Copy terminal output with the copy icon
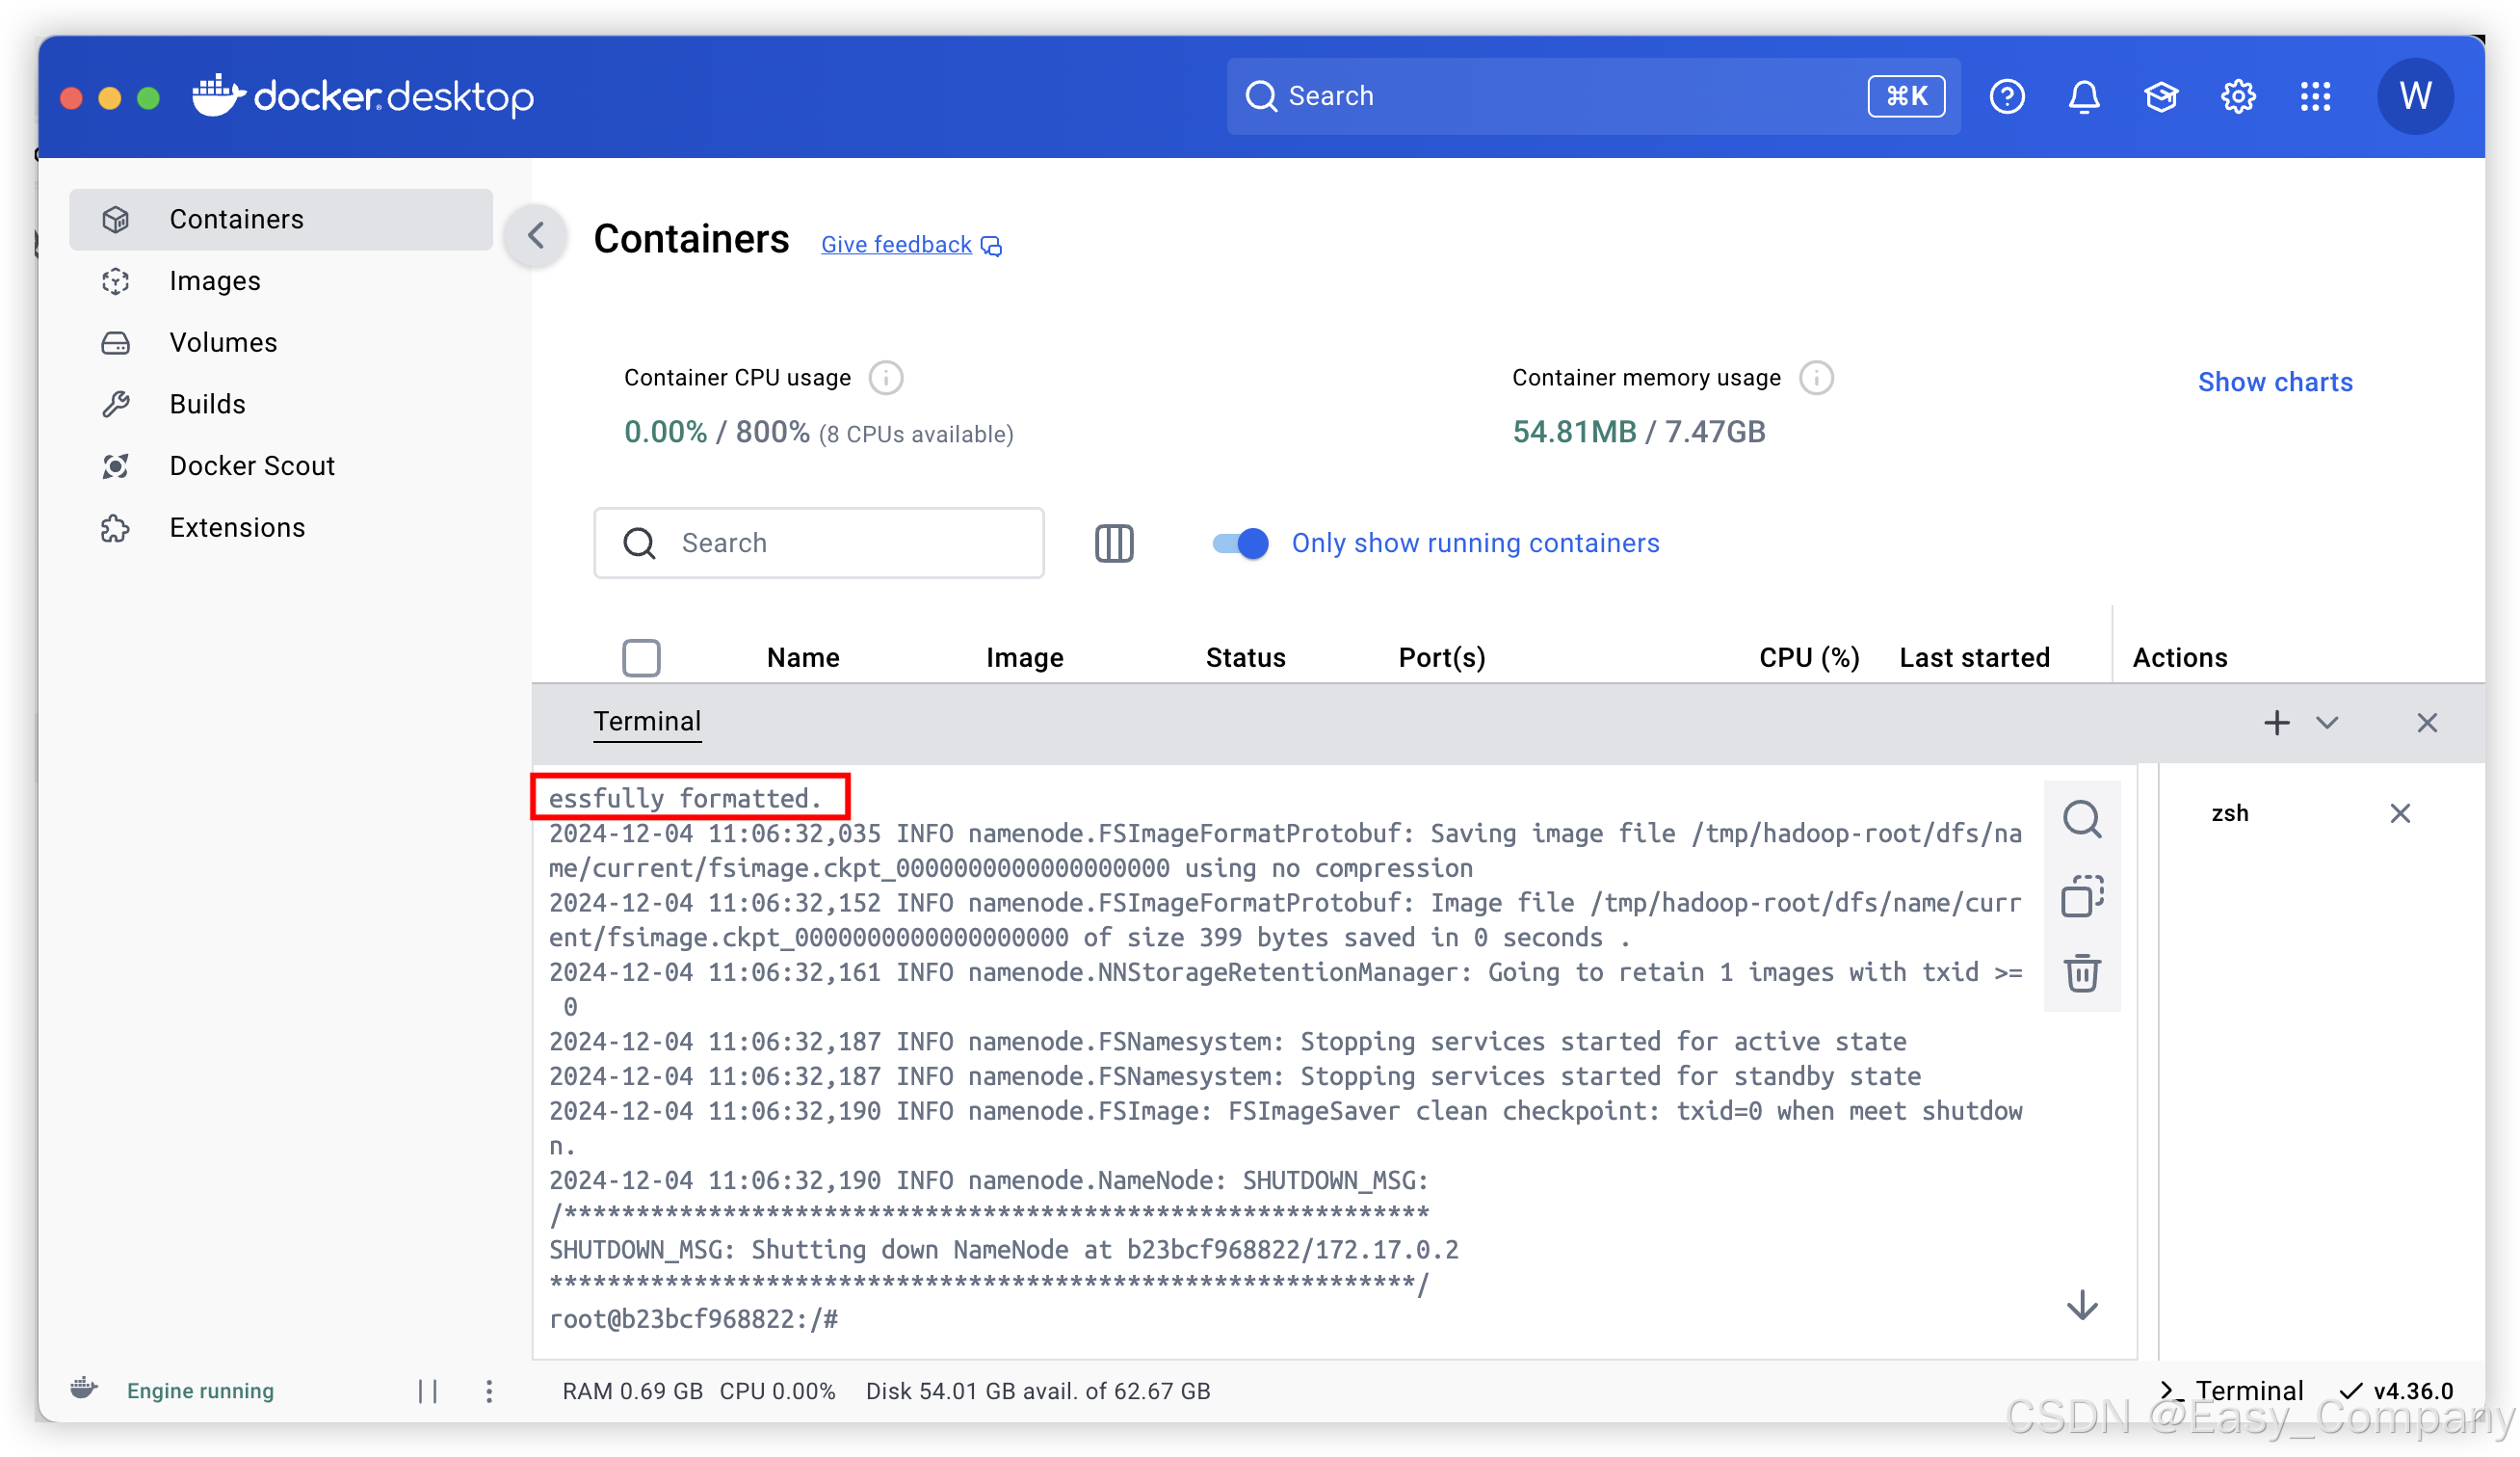 pos(2082,896)
